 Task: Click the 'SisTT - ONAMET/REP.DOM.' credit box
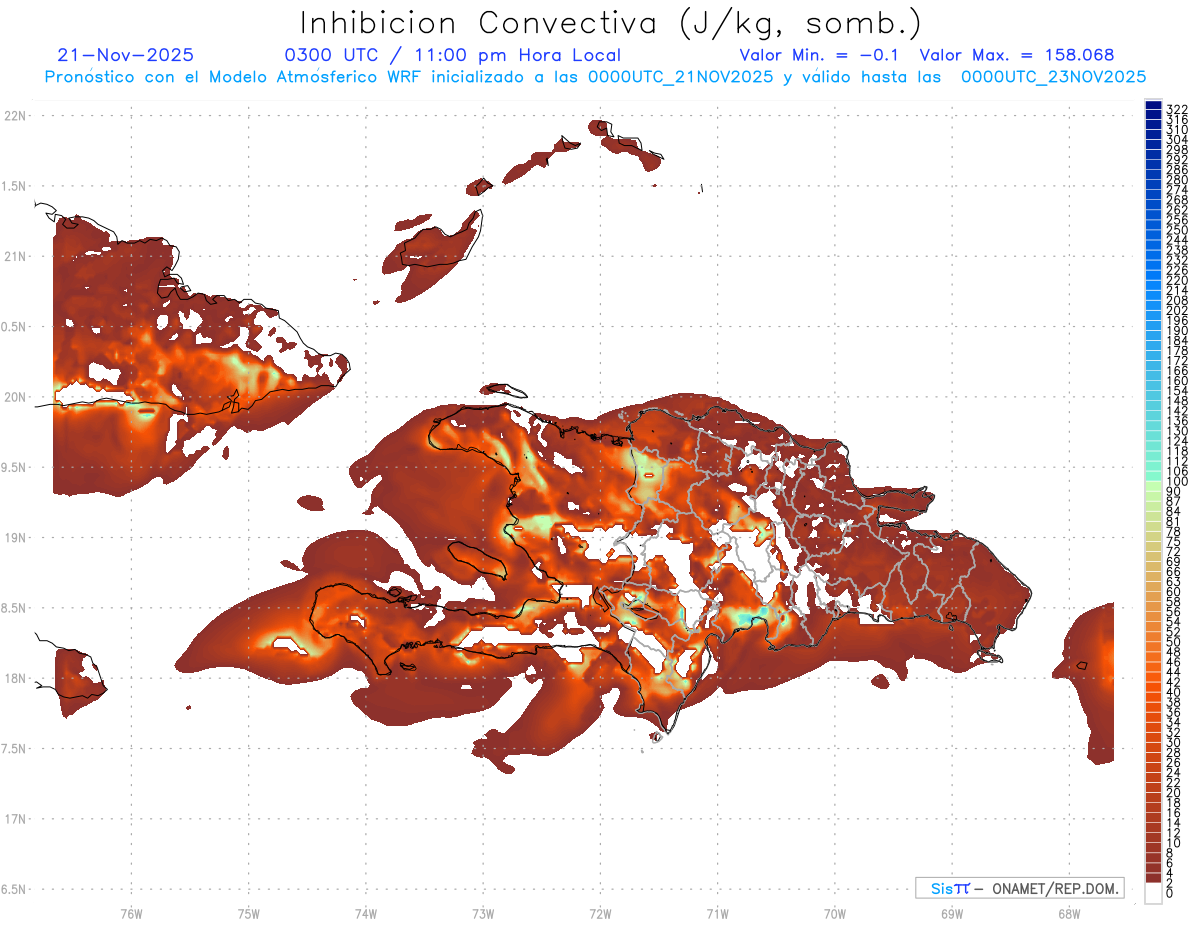(x=1019, y=888)
